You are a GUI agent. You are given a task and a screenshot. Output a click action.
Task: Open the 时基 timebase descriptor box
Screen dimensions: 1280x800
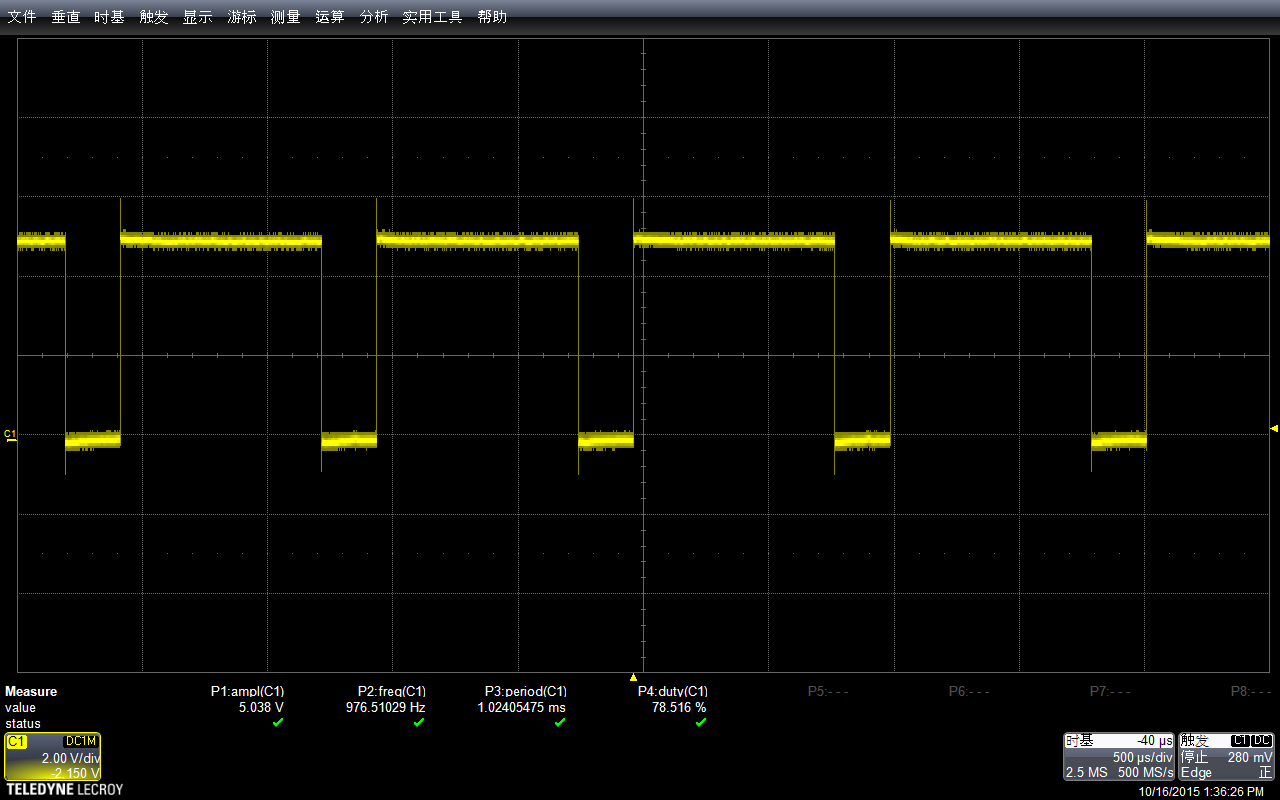pyautogui.click(x=1117, y=757)
